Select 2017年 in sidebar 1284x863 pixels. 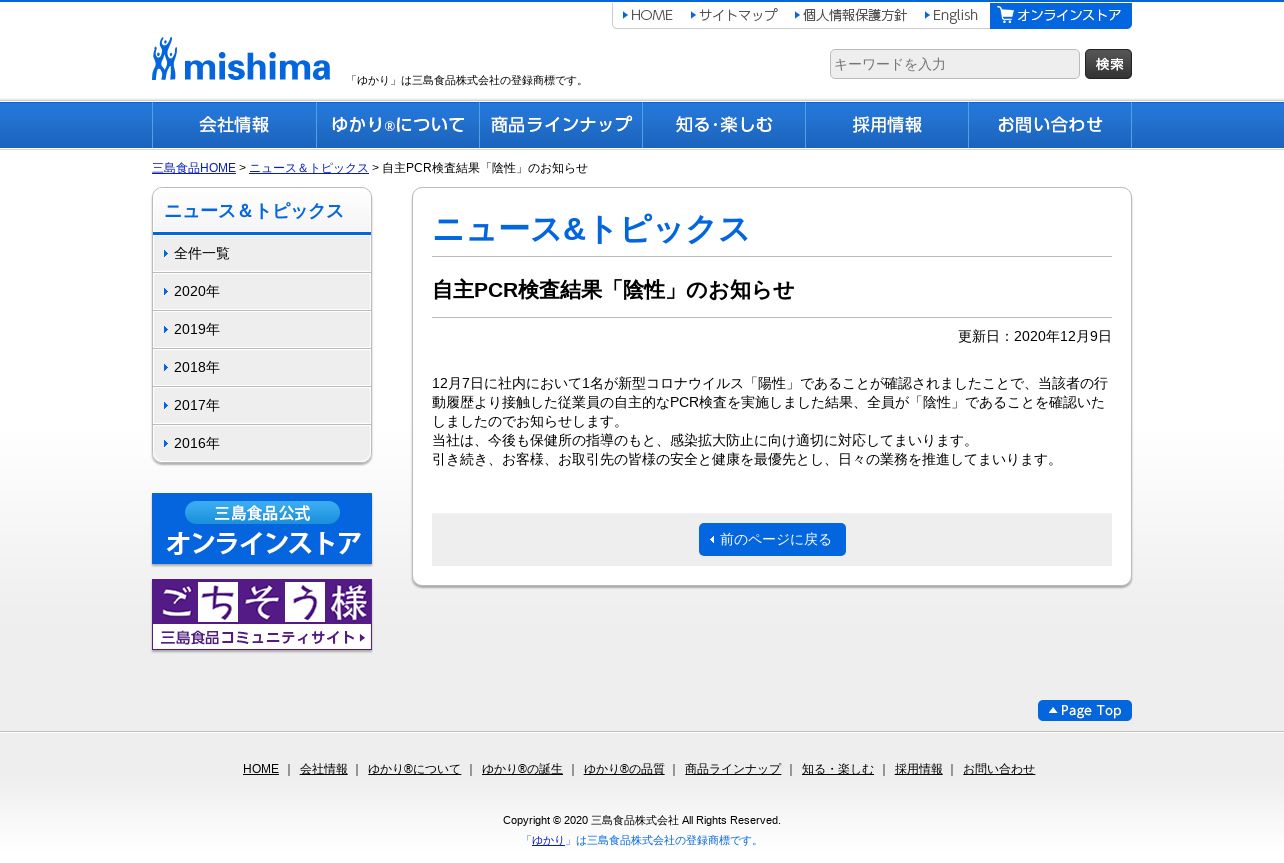tap(262, 406)
